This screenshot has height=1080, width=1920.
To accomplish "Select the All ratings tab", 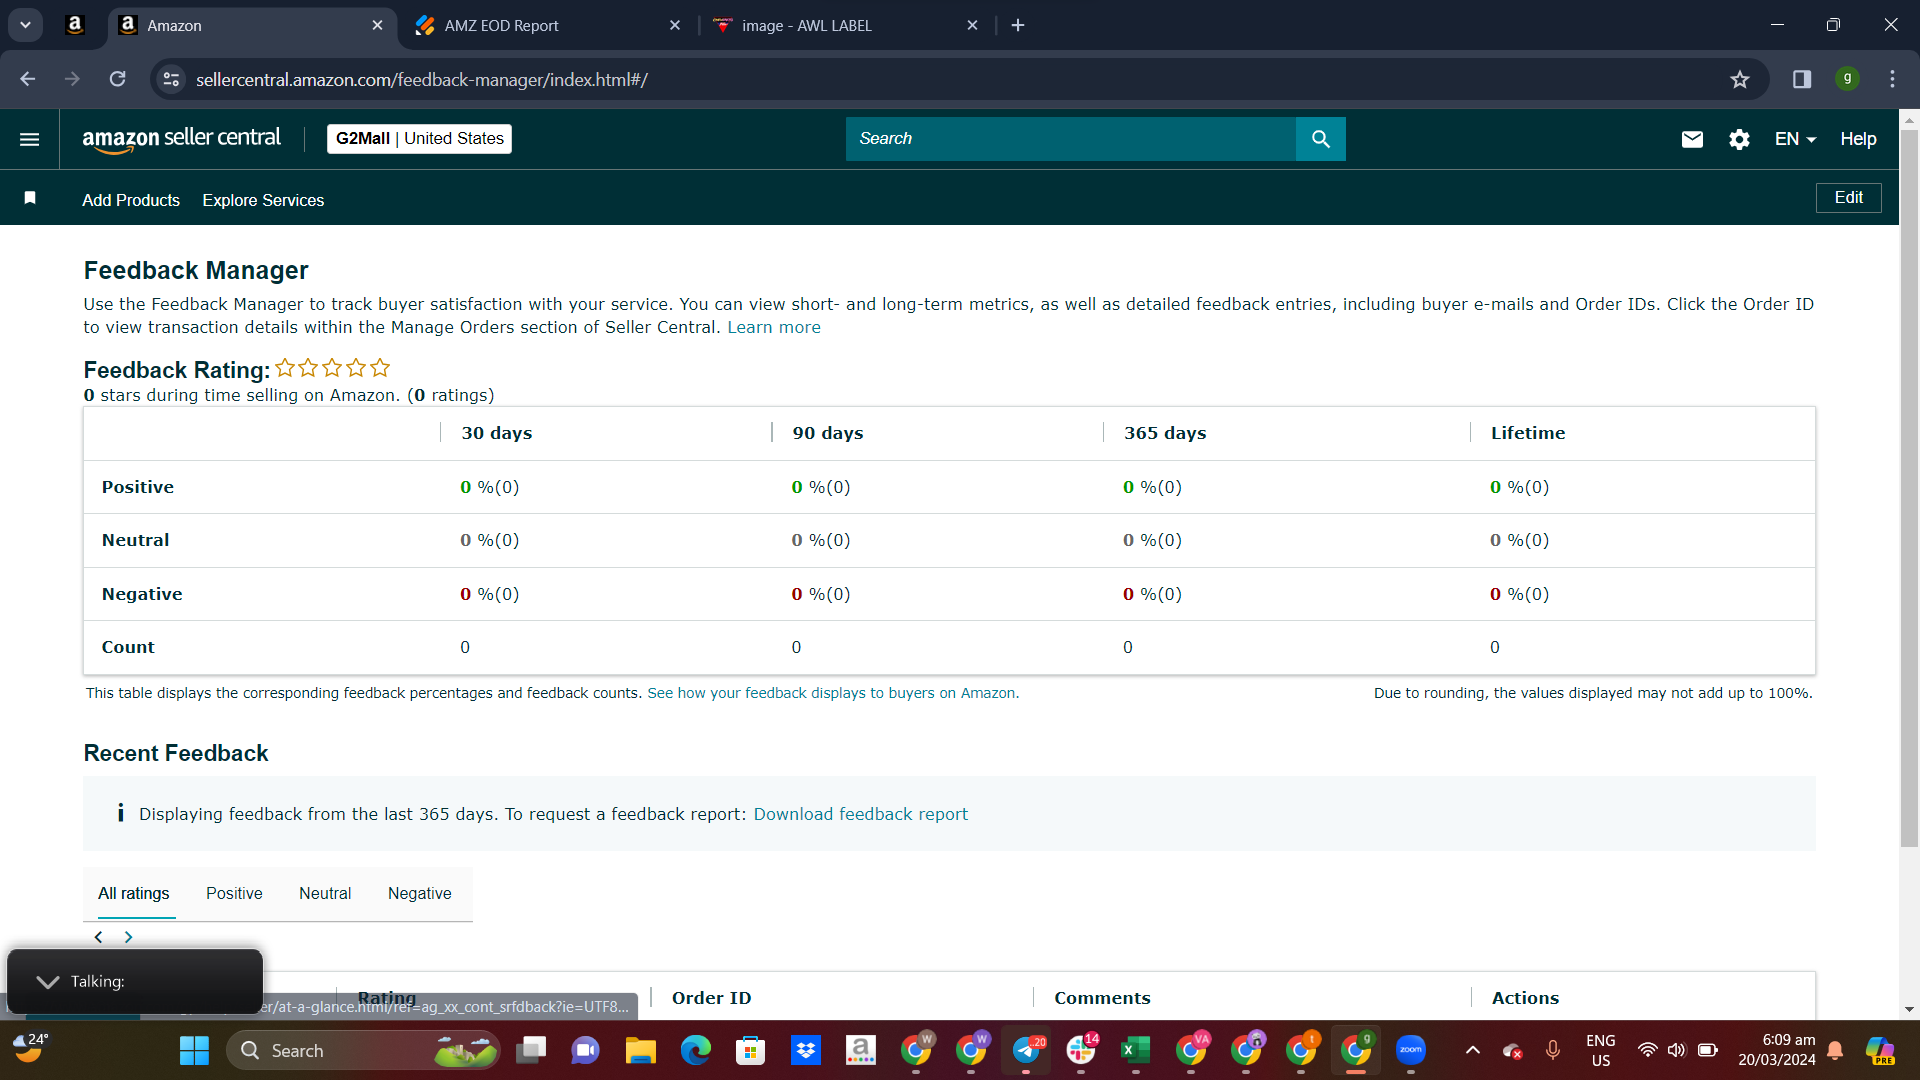I will click(x=134, y=894).
